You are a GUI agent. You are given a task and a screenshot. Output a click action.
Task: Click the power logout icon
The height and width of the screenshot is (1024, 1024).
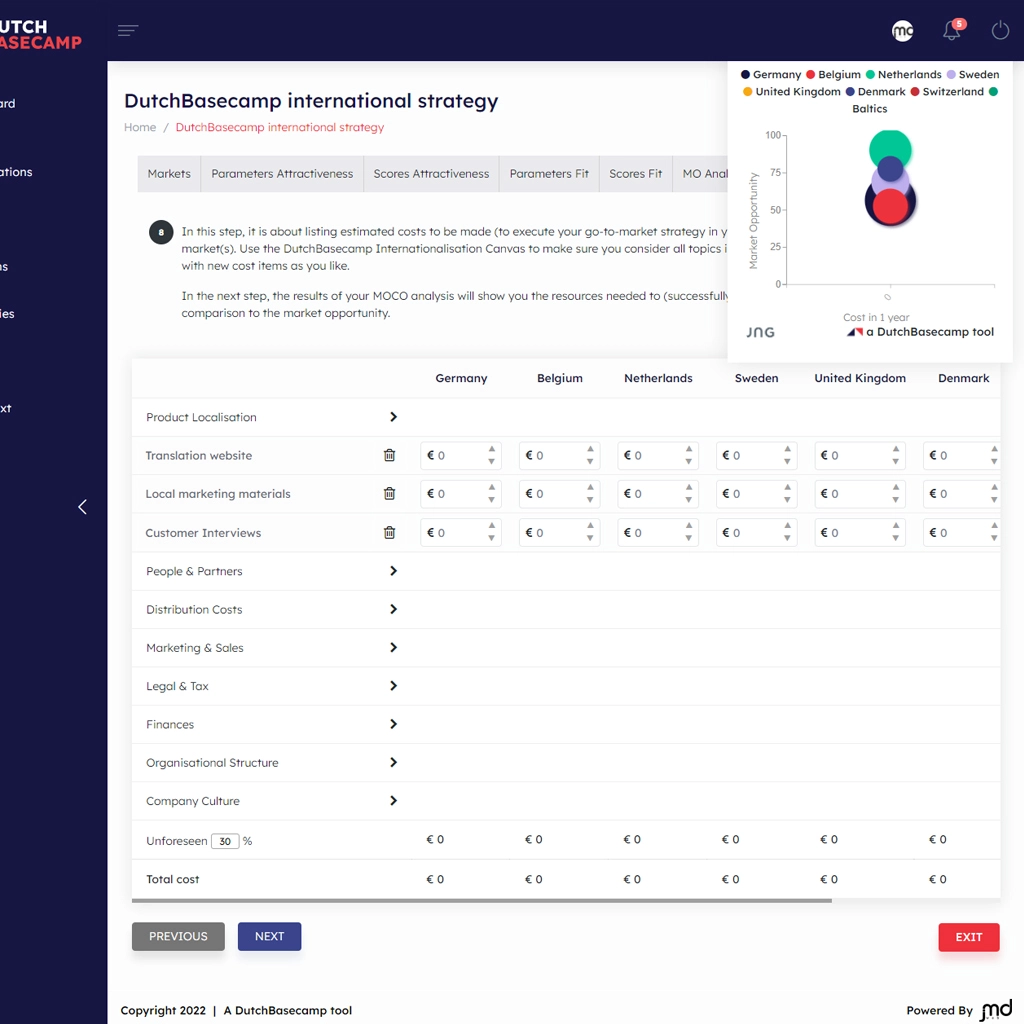[x=1000, y=31]
